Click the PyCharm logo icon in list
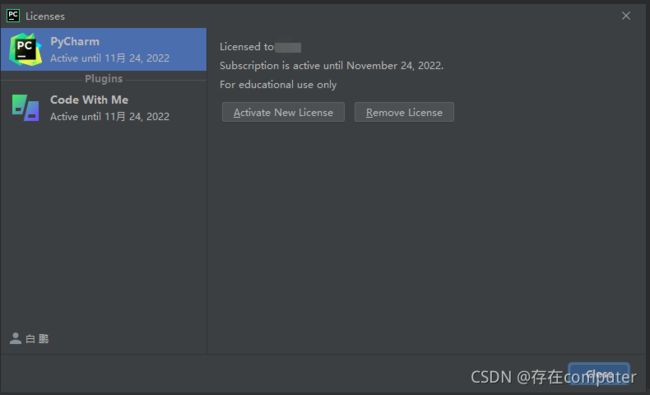650x395 pixels. (25, 50)
